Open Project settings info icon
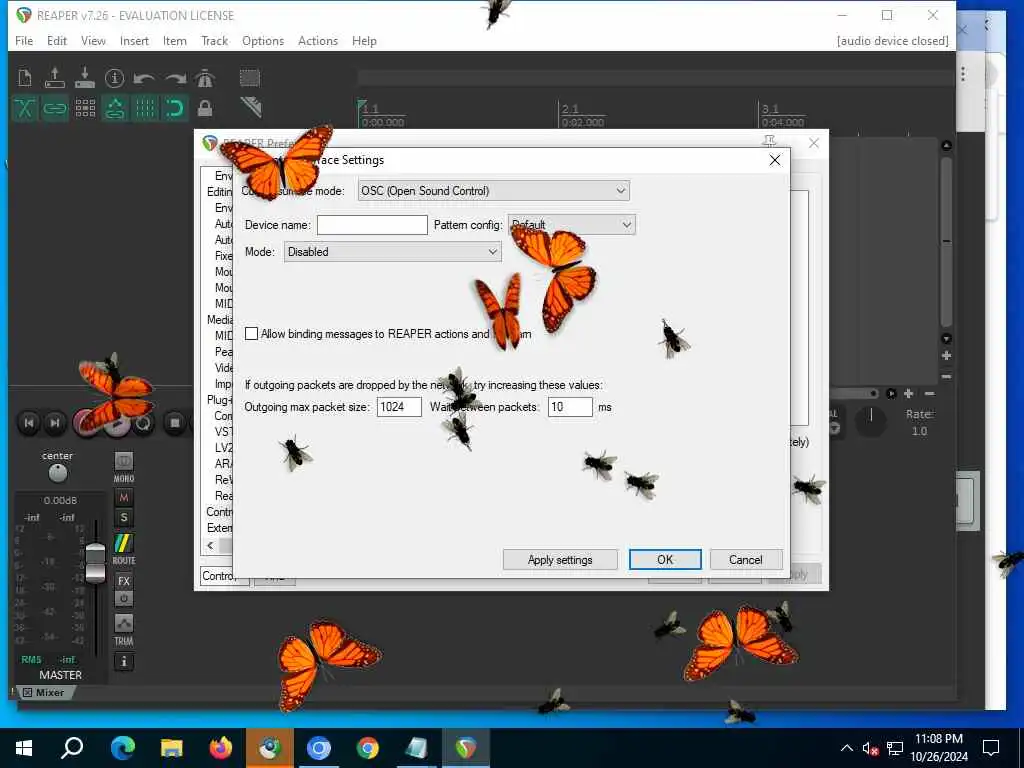This screenshot has width=1024, height=768. pyautogui.click(x=115, y=78)
